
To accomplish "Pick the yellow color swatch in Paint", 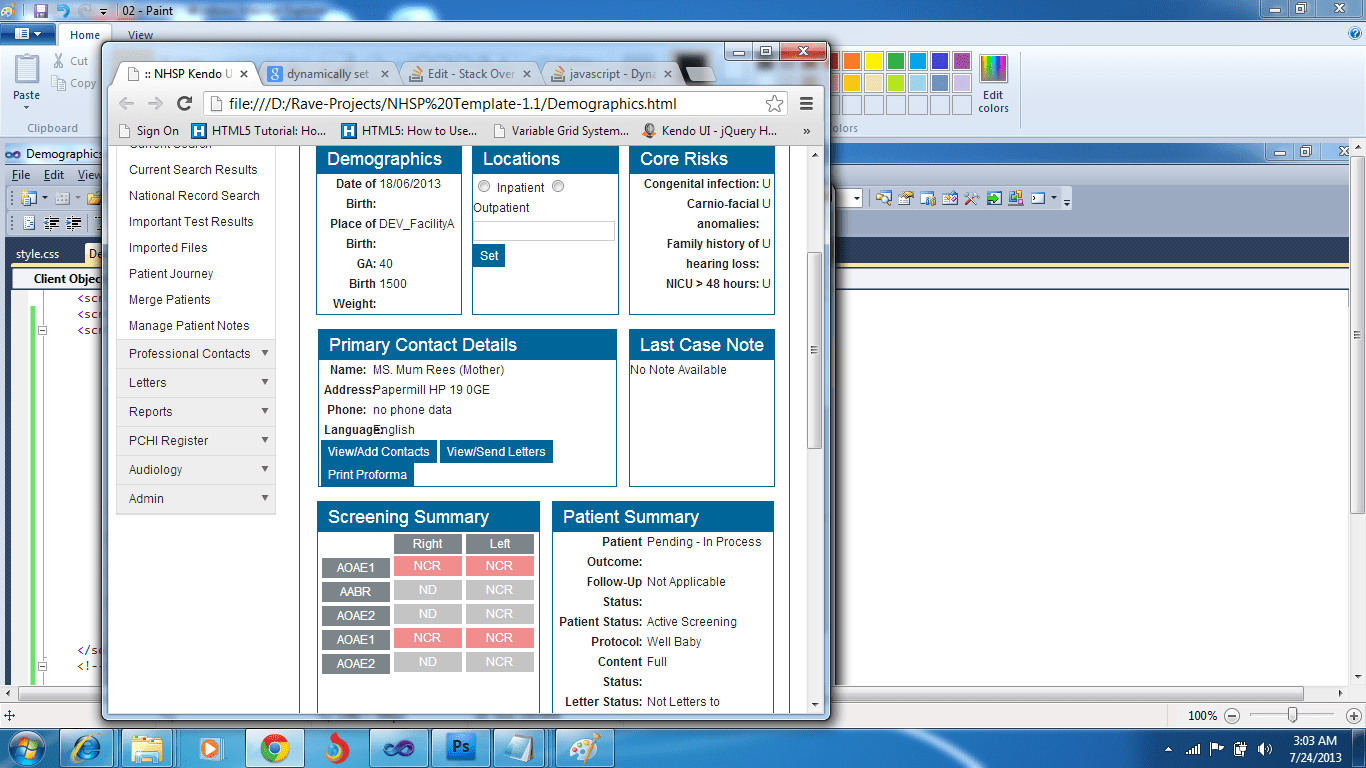I will [873, 61].
